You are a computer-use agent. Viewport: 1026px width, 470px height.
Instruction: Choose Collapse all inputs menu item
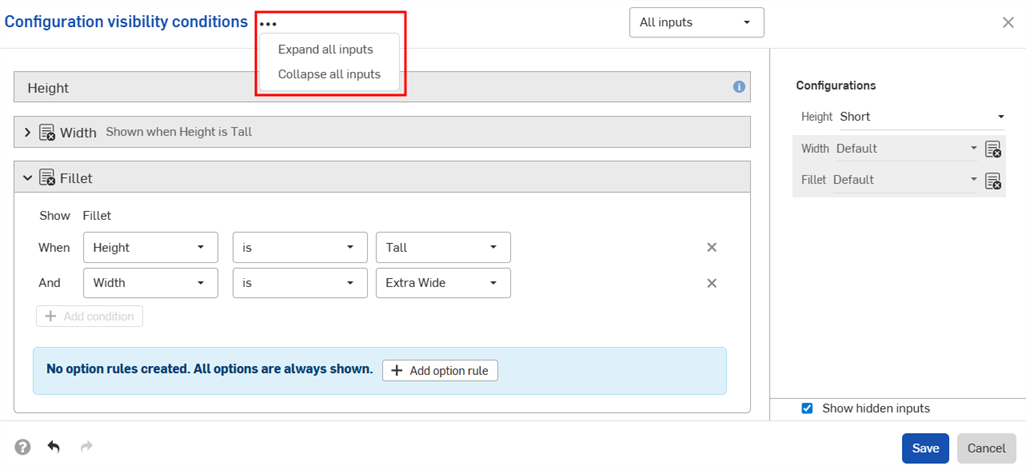pyautogui.click(x=329, y=75)
